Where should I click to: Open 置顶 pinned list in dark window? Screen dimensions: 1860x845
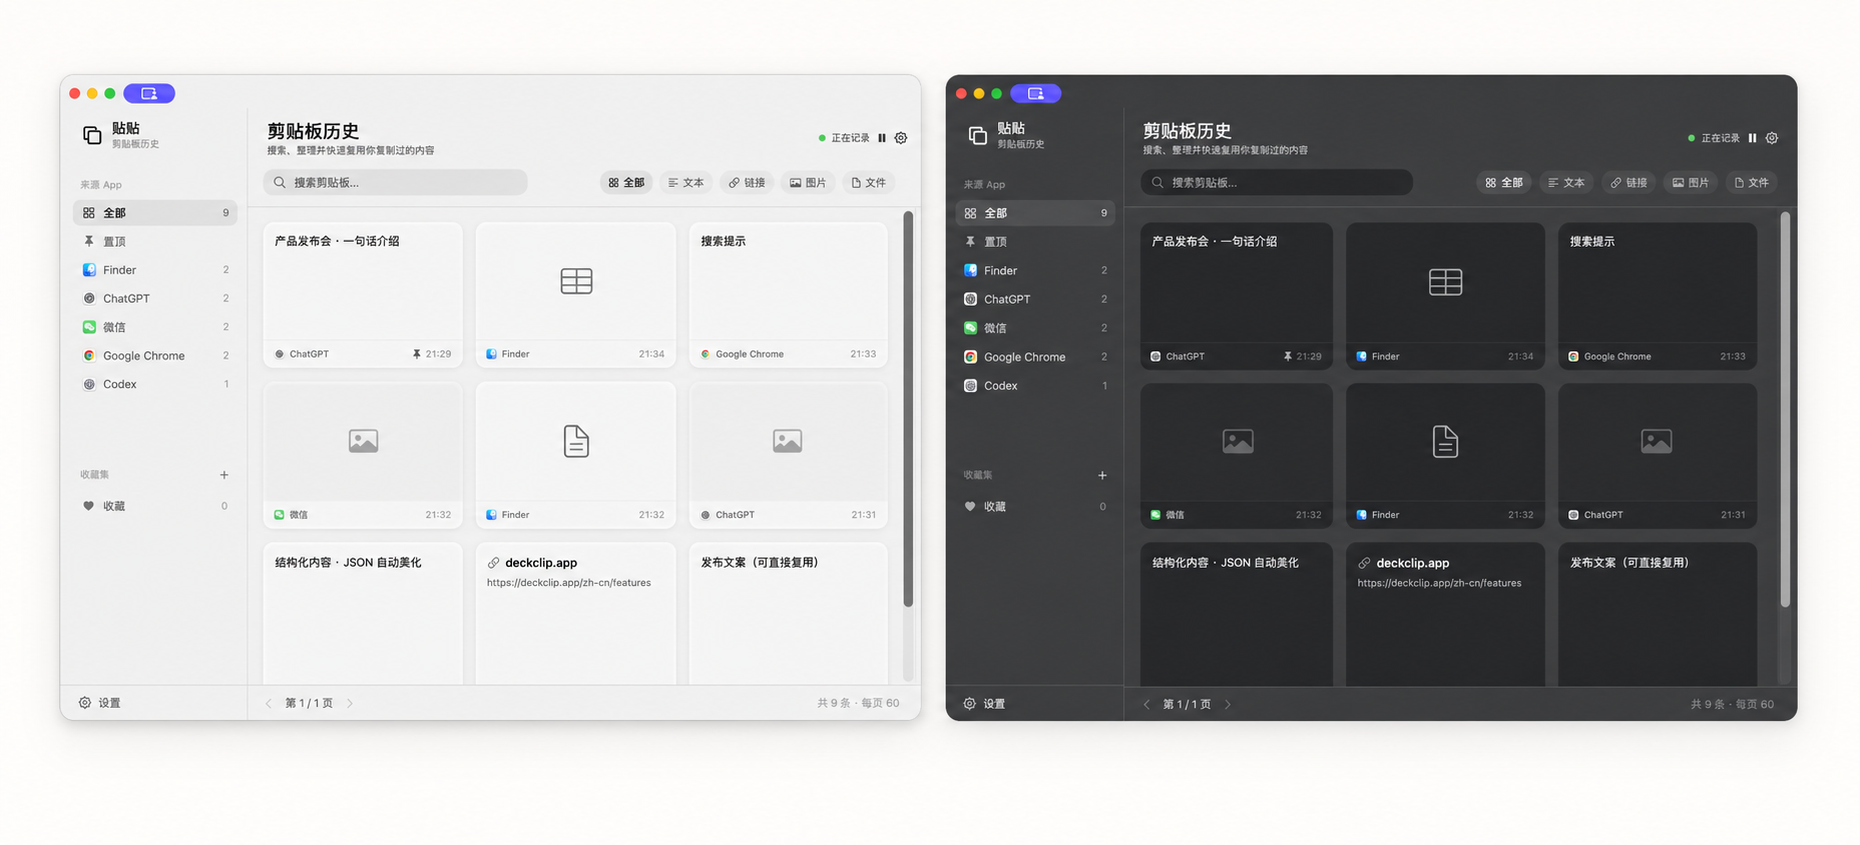(1035, 242)
